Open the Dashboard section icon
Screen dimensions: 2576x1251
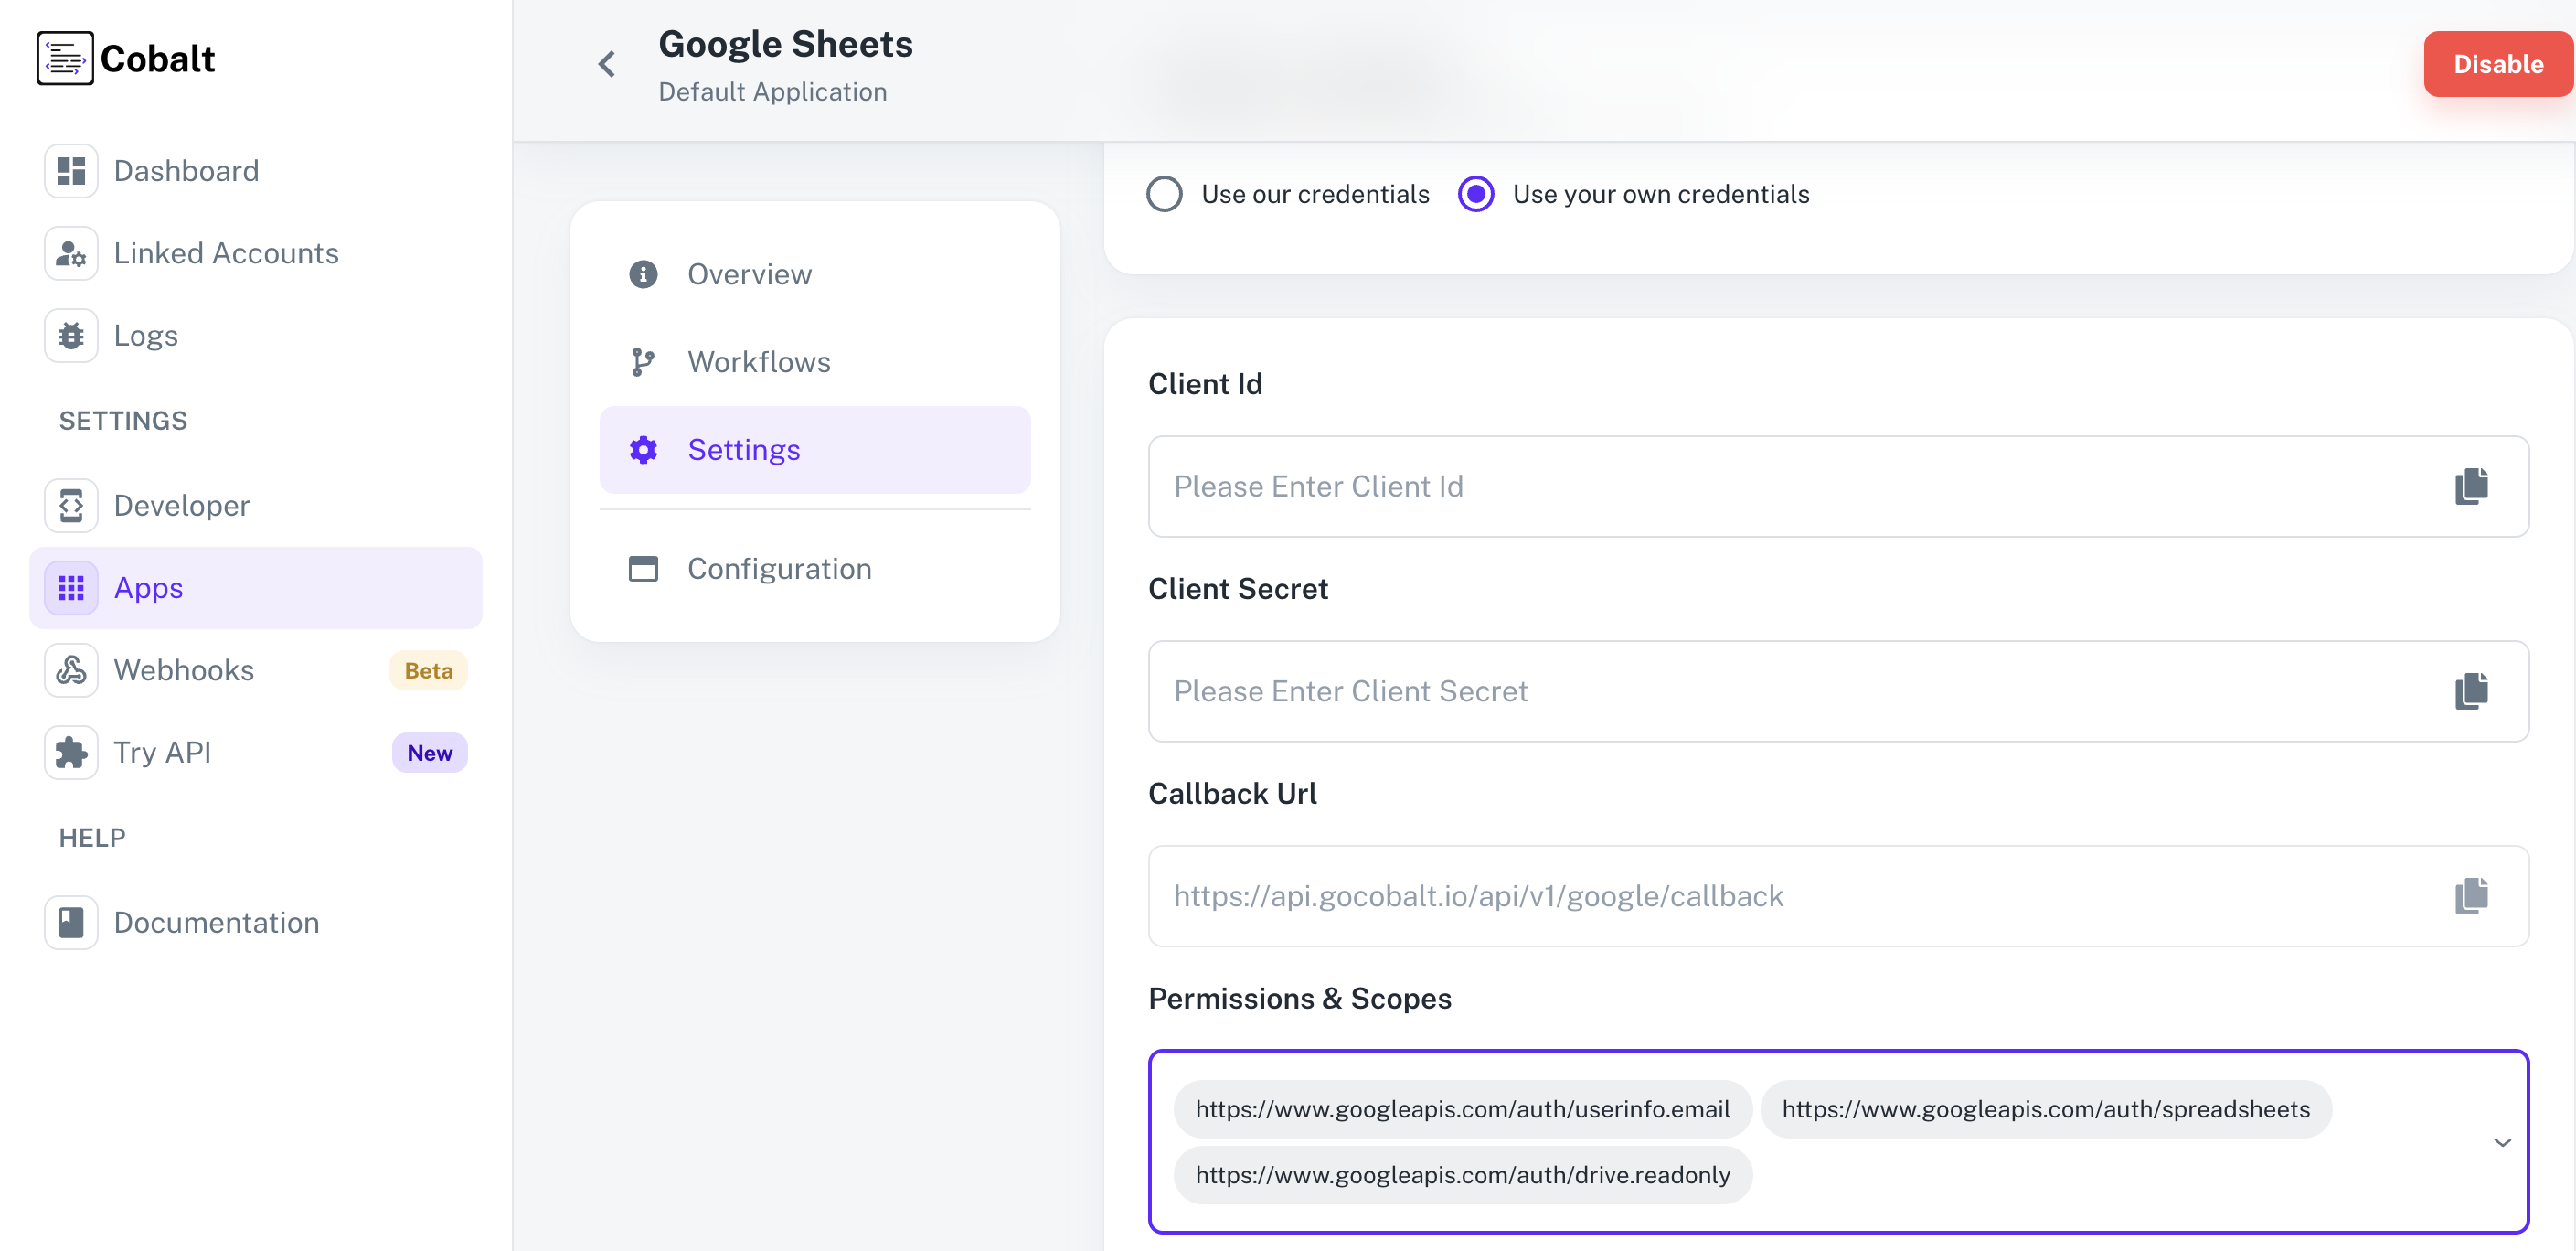pos(71,170)
